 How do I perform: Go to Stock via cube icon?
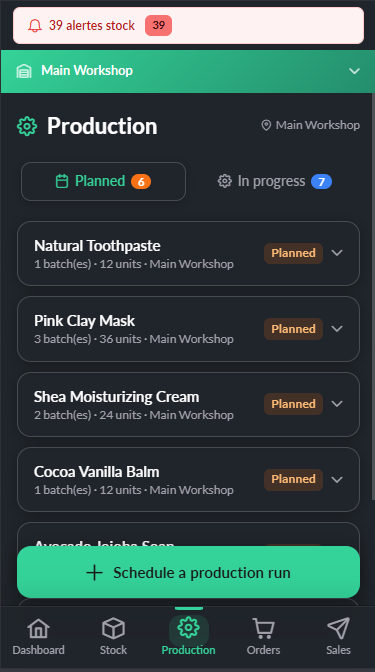click(113, 629)
